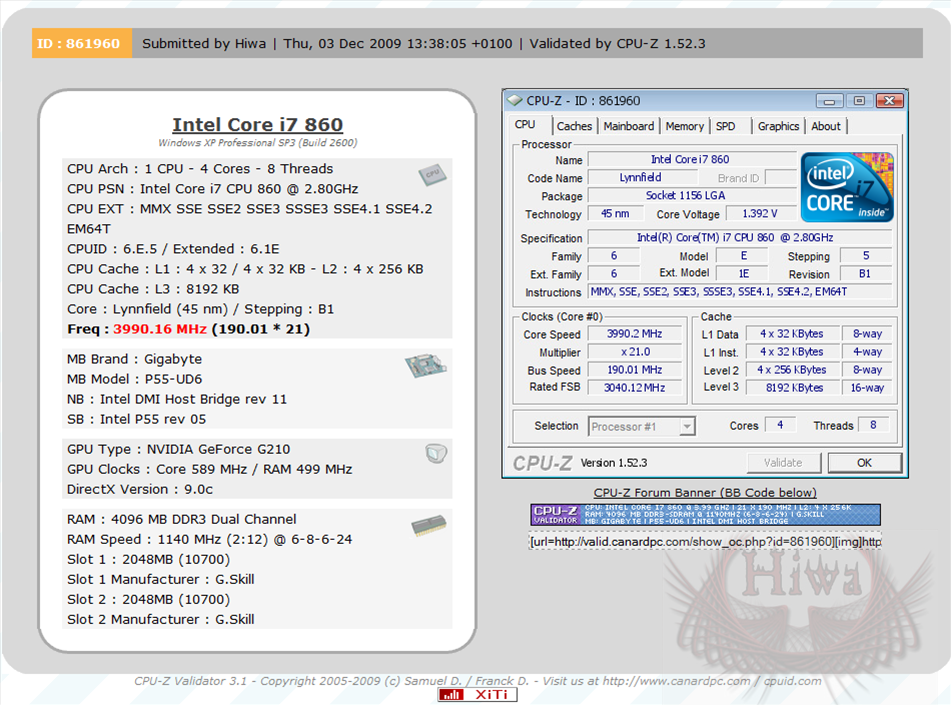Click the red 3990.16 MHz frequency text

pyautogui.click(x=160, y=329)
